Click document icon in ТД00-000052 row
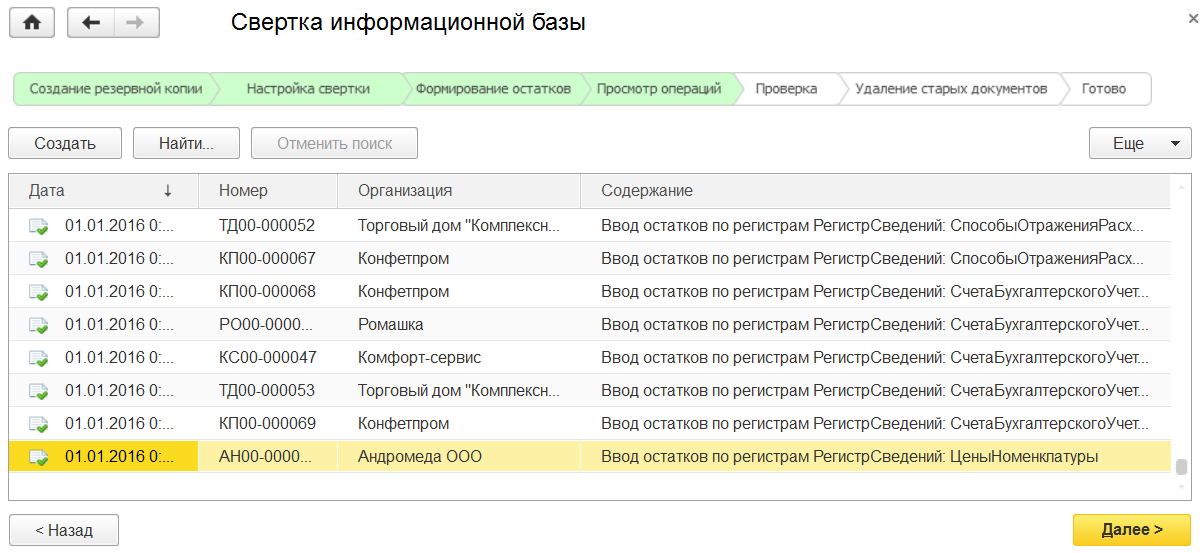1200x553 pixels. point(39,226)
